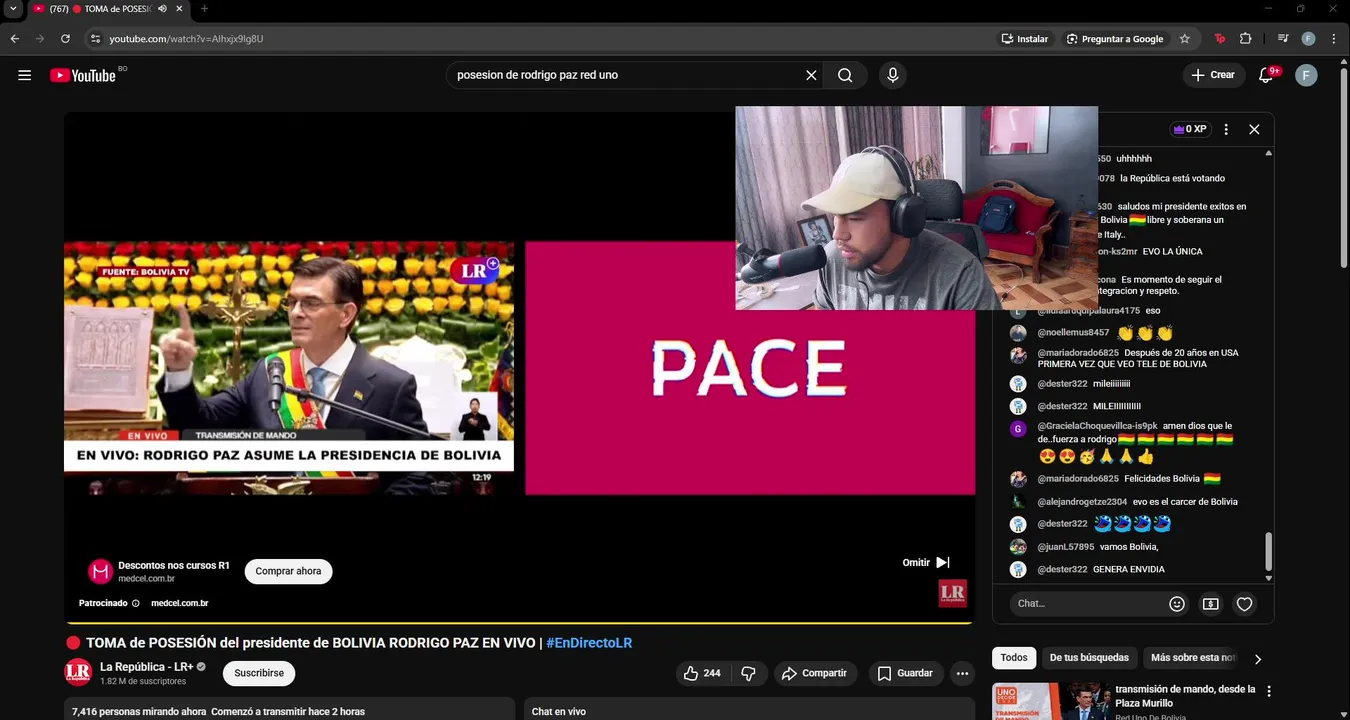Open the Crear menu
The height and width of the screenshot is (720, 1350).
click(x=1213, y=75)
